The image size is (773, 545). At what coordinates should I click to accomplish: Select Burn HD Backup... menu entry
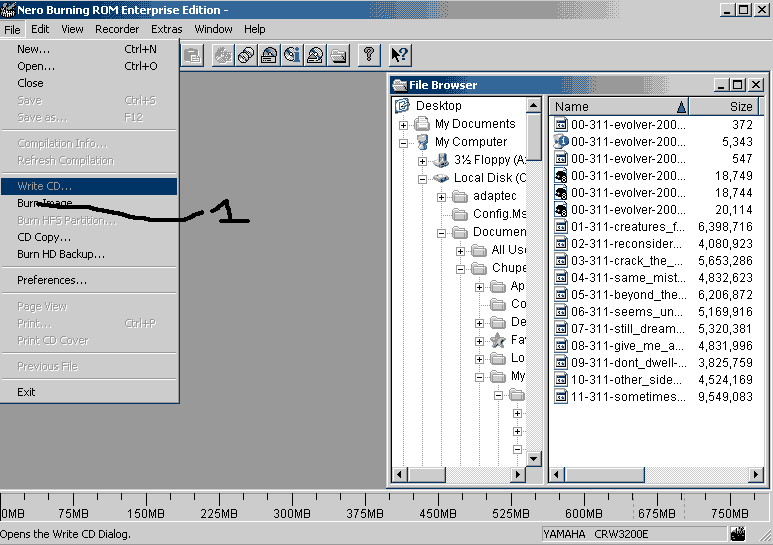(89, 254)
